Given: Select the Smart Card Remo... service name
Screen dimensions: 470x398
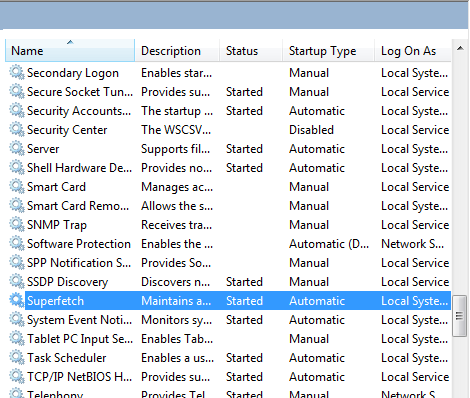Looking at the screenshot, I should (78, 206).
